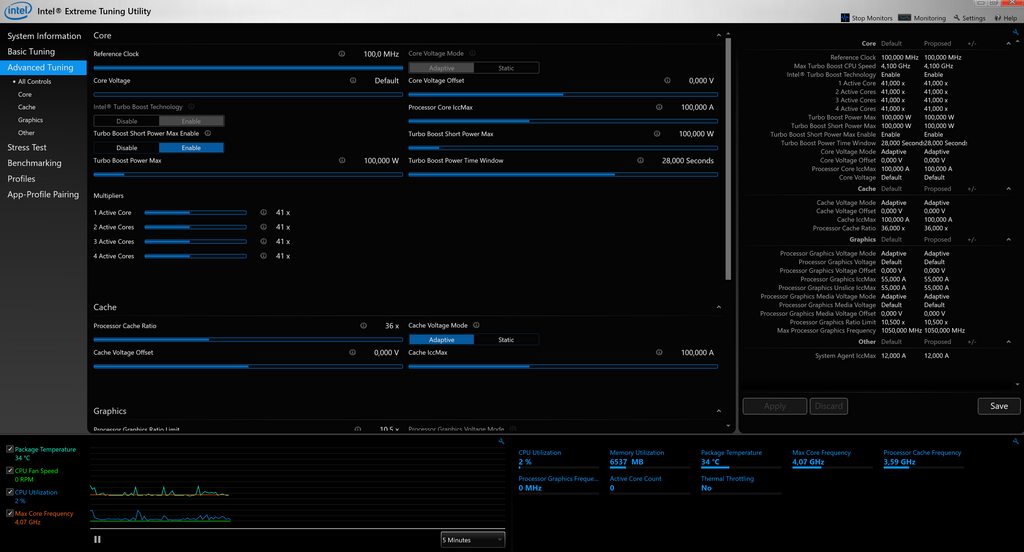Set Turbo Boost Short Power Max to Enable
The height and width of the screenshot is (552, 1024).
click(x=191, y=148)
